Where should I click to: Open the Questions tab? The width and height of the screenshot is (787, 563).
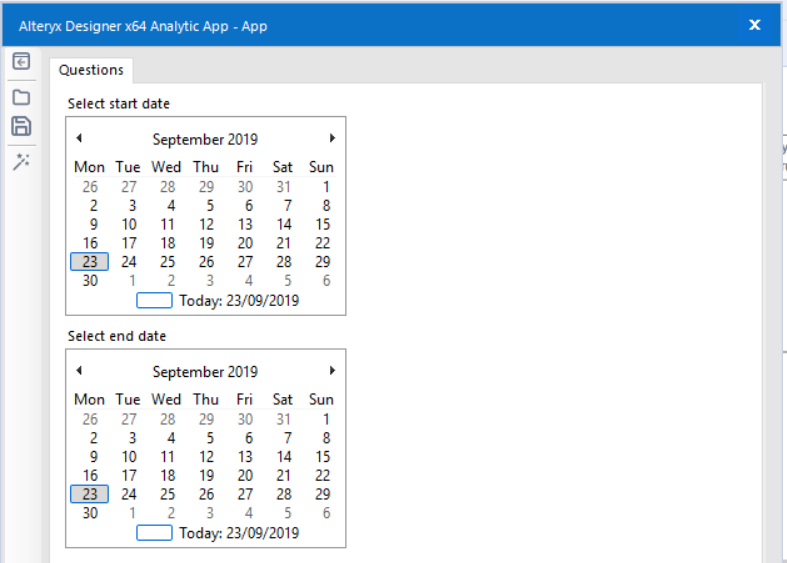(x=91, y=70)
